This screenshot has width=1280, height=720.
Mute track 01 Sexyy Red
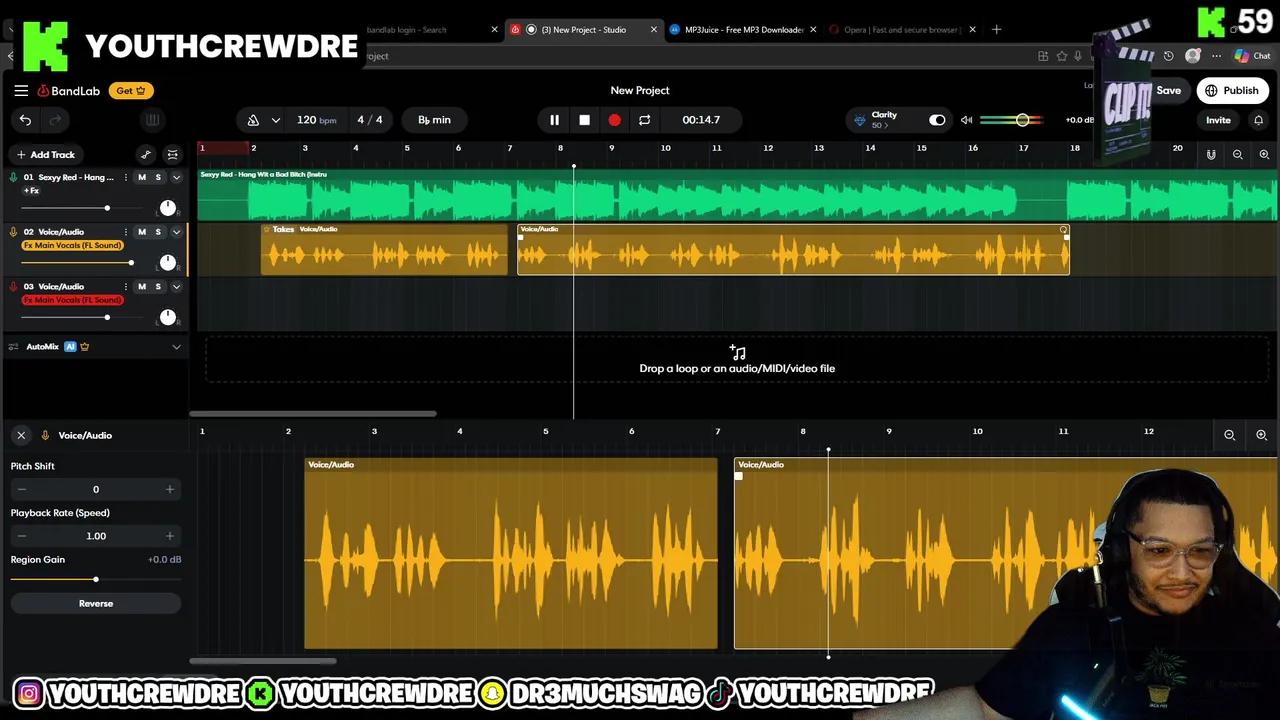coord(141,177)
